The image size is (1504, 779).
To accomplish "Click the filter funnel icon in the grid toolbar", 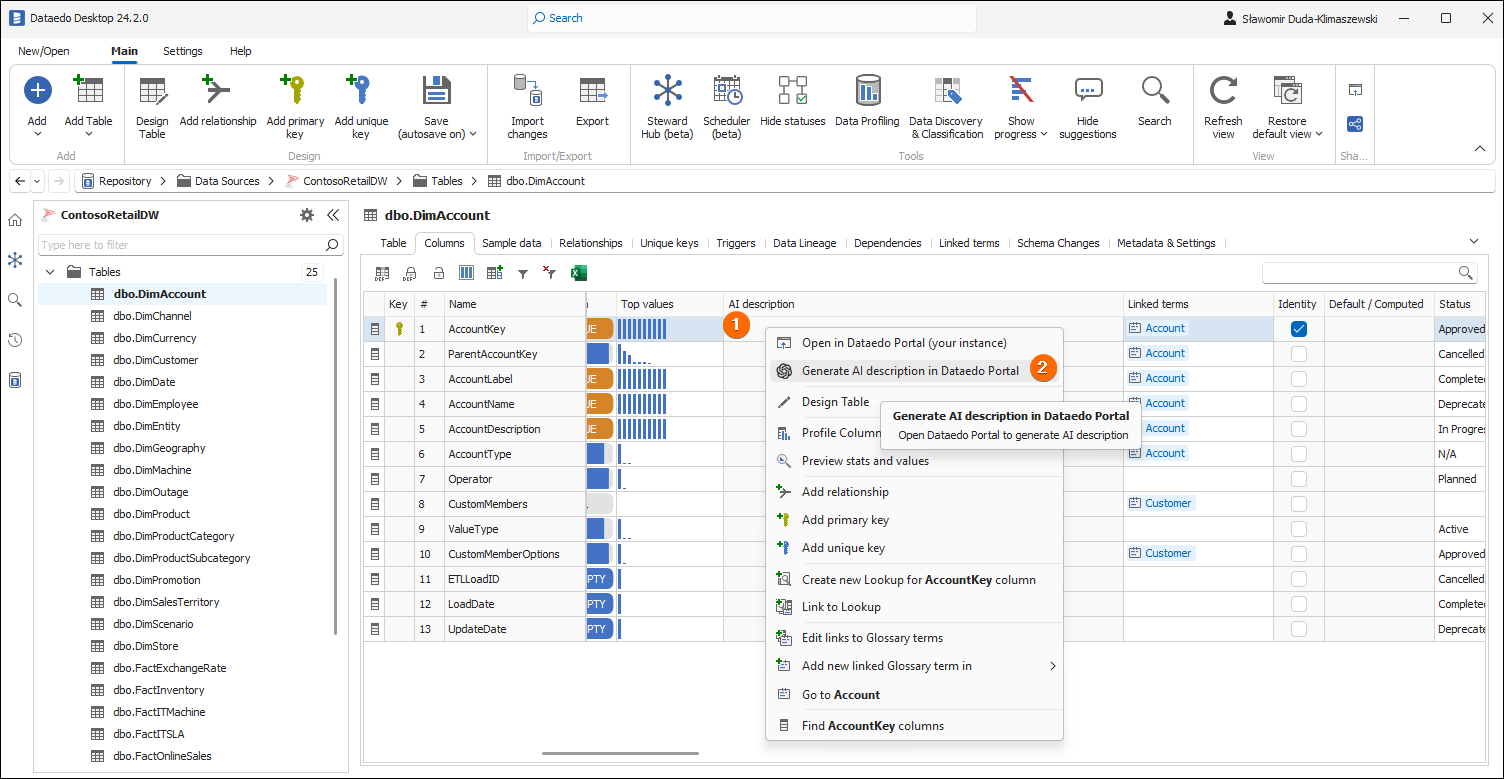I will [522, 273].
